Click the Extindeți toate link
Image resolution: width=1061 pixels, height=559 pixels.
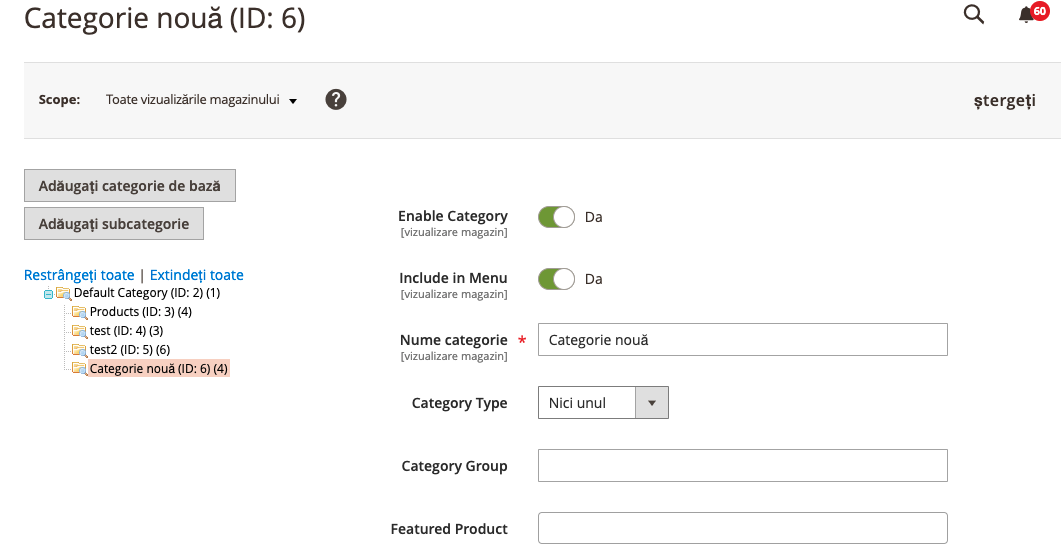[x=196, y=275]
